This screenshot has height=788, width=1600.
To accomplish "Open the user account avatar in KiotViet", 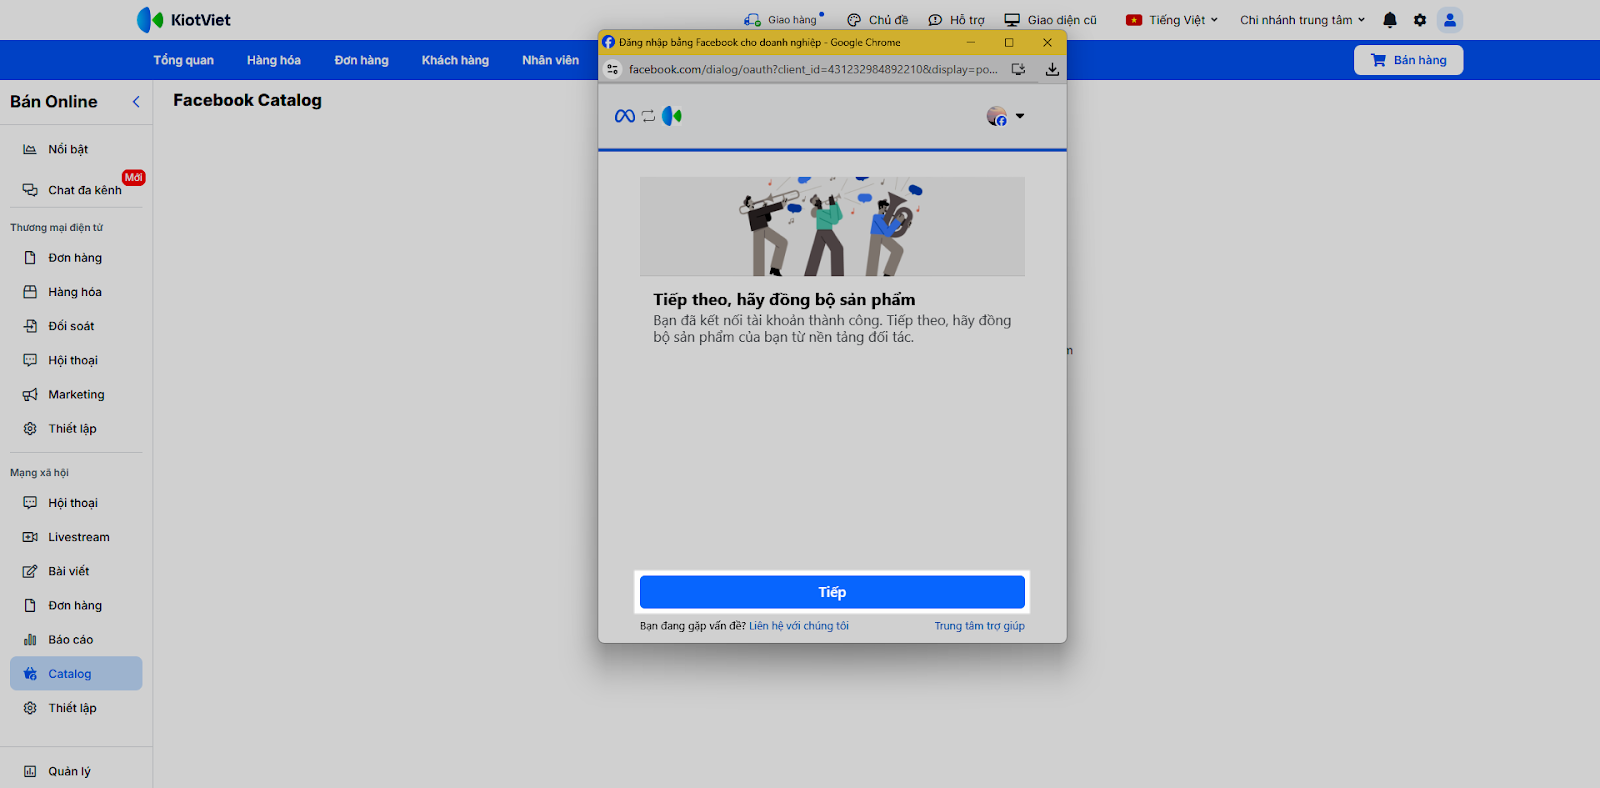I will point(1450,20).
